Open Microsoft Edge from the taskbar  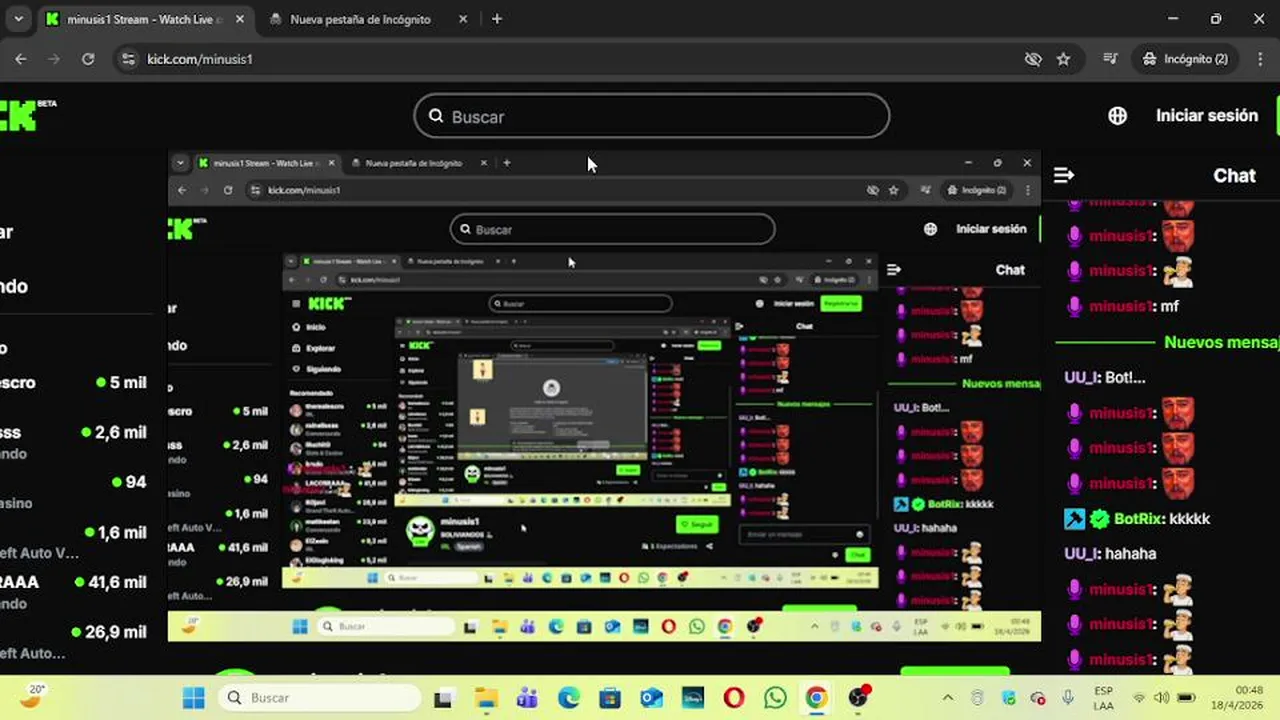pyautogui.click(x=568, y=698)
